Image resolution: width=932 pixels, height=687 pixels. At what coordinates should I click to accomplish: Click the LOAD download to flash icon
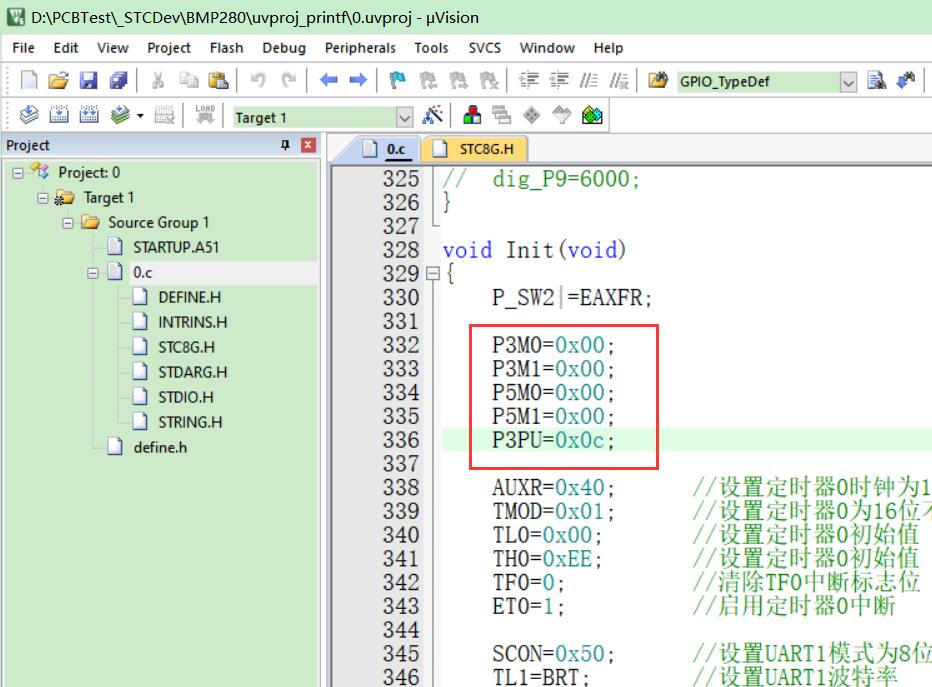pyautogui.click(x=204, y=114)
